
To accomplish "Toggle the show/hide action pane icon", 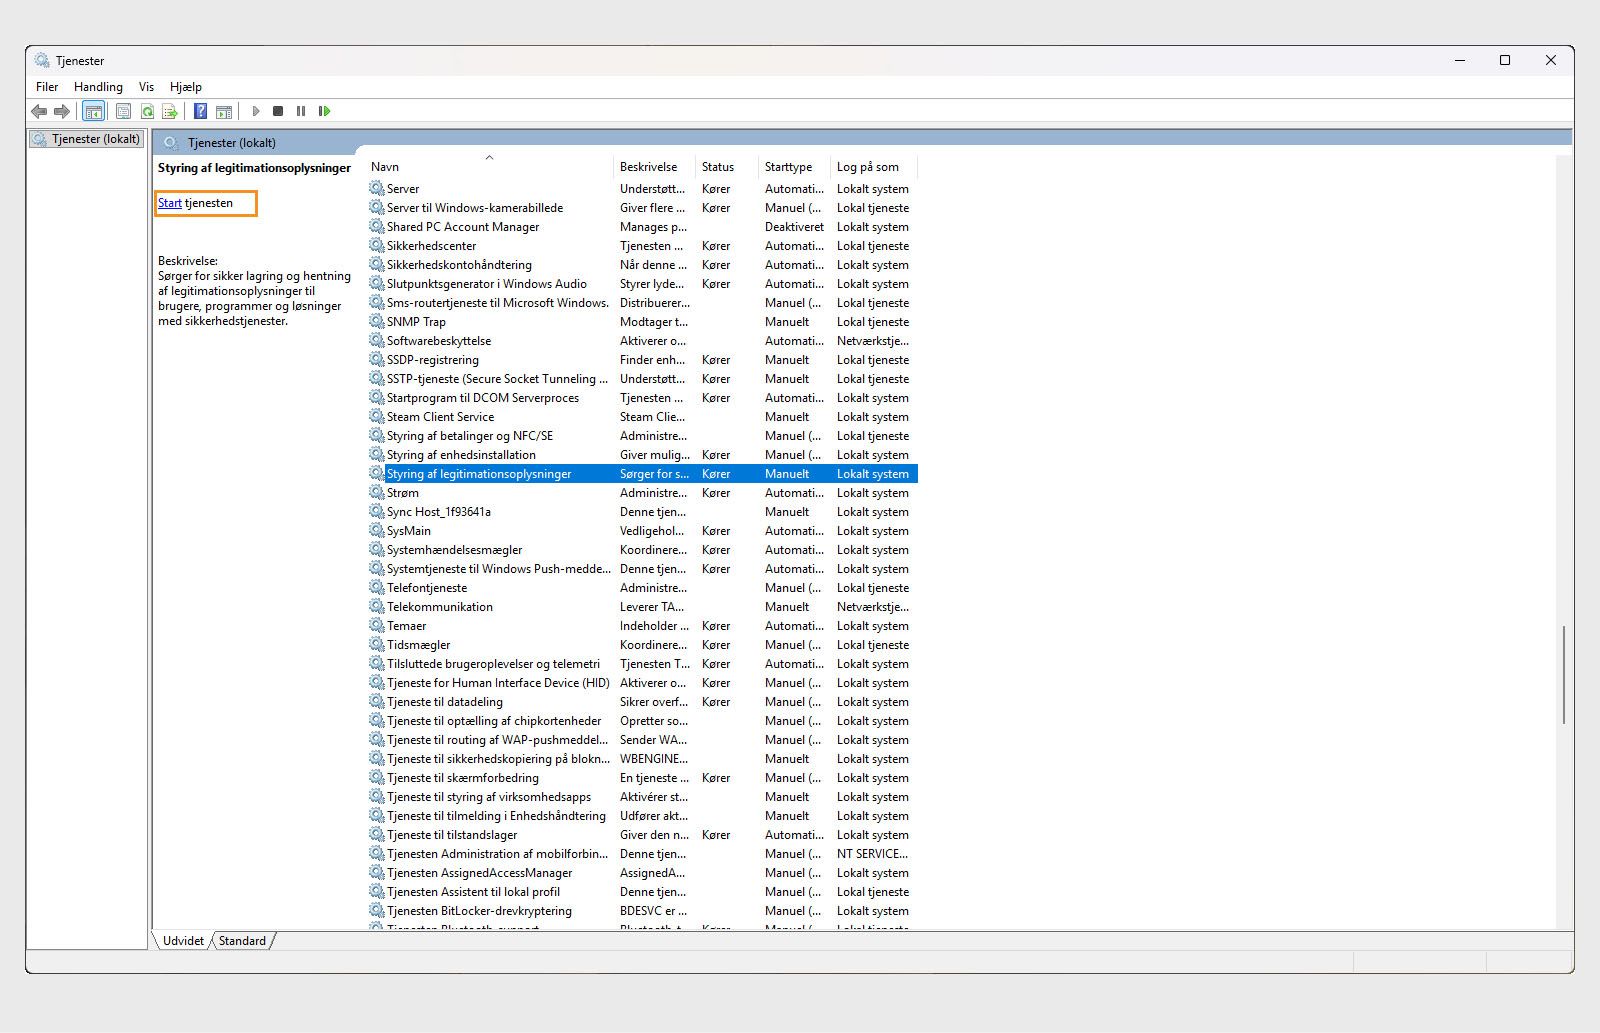I will (x=224, y=111).
